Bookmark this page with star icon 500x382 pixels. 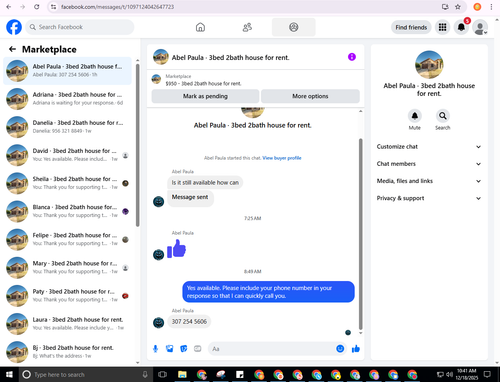point(458,7)
